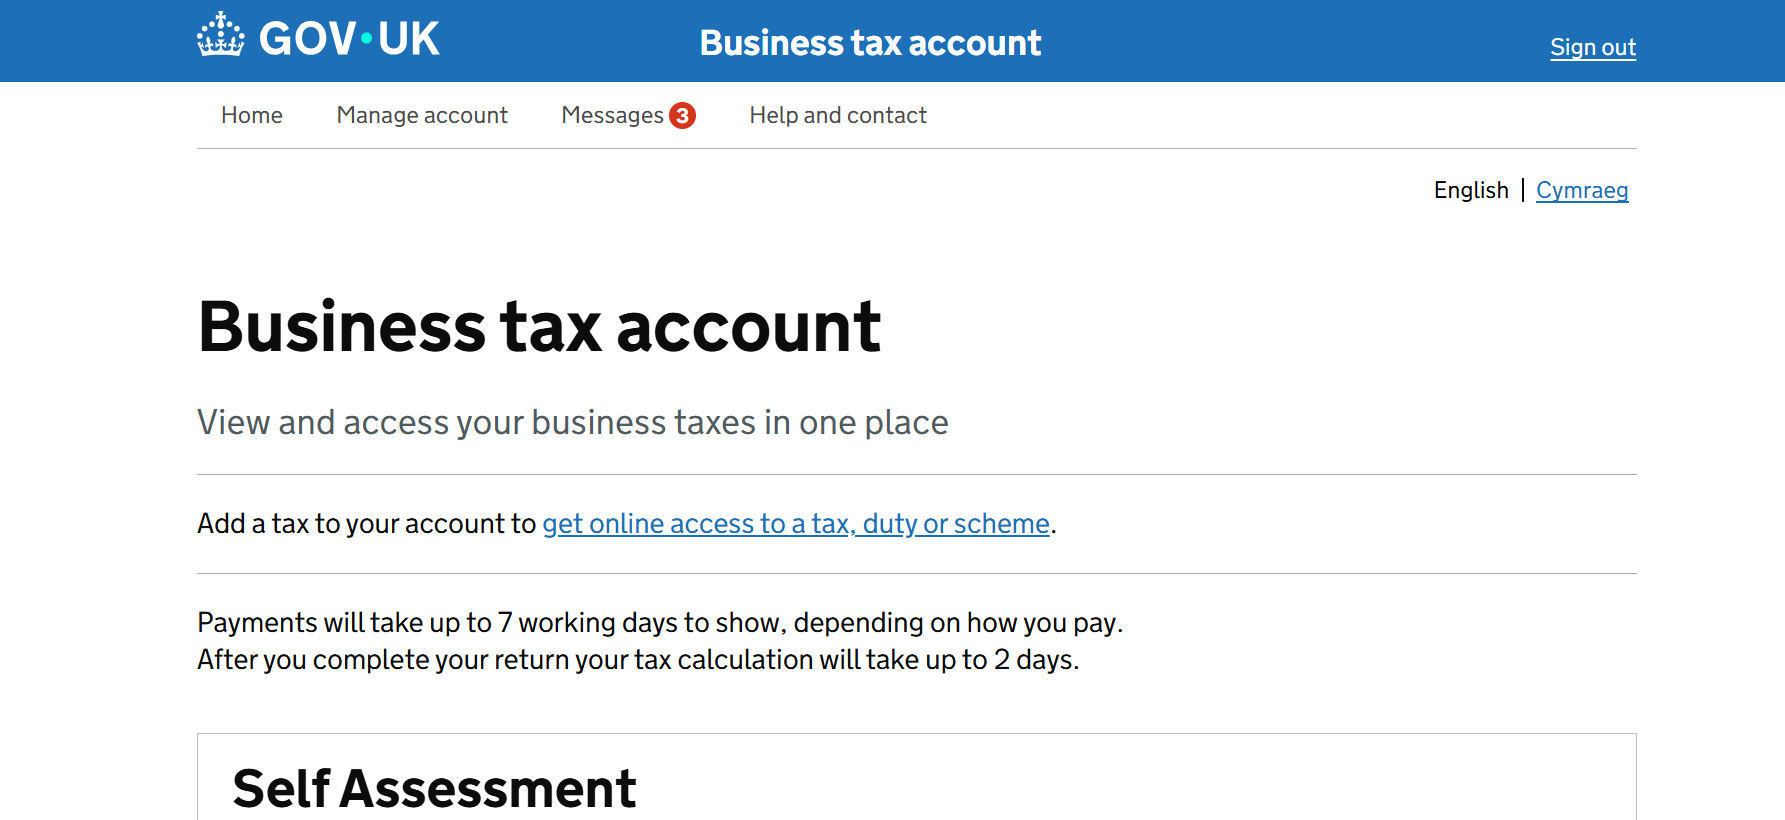Open the Messages navigation item
1785x820 pixels.
(612, 115)
